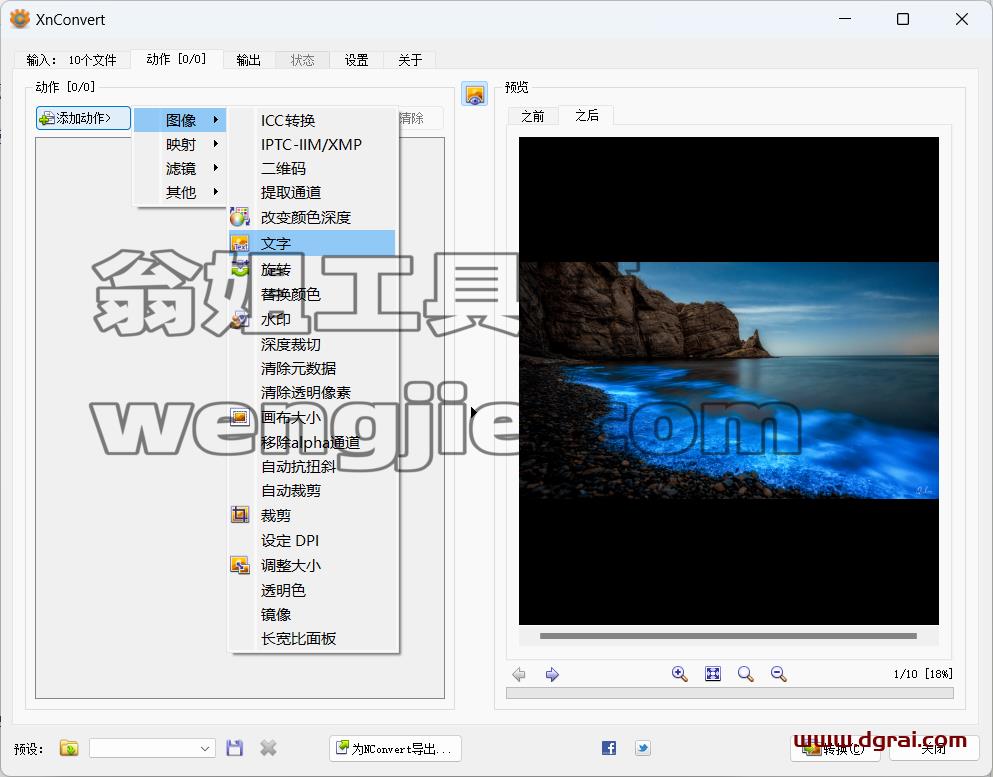Show the 之后 preview tab
993x777 pixels.
(x=586, y=115)
